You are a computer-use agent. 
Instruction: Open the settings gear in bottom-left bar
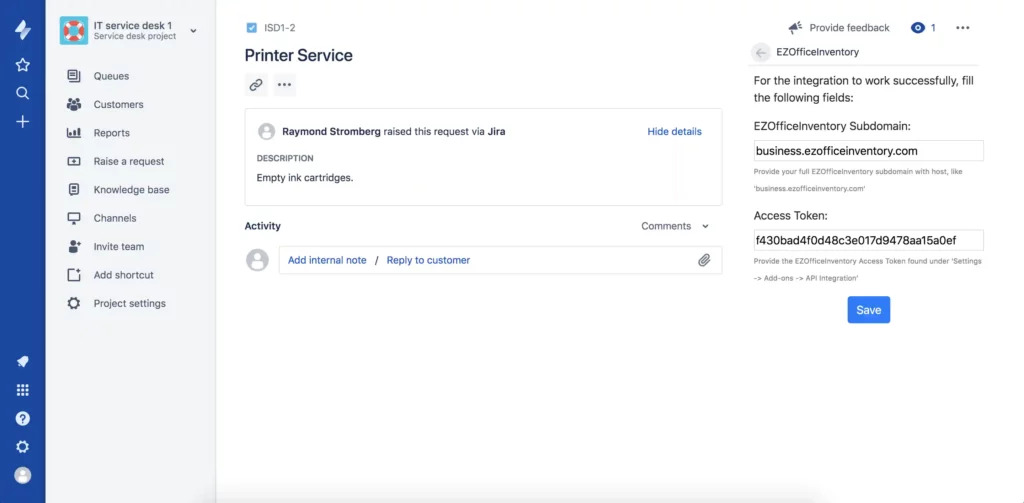(x=22, y=447)
